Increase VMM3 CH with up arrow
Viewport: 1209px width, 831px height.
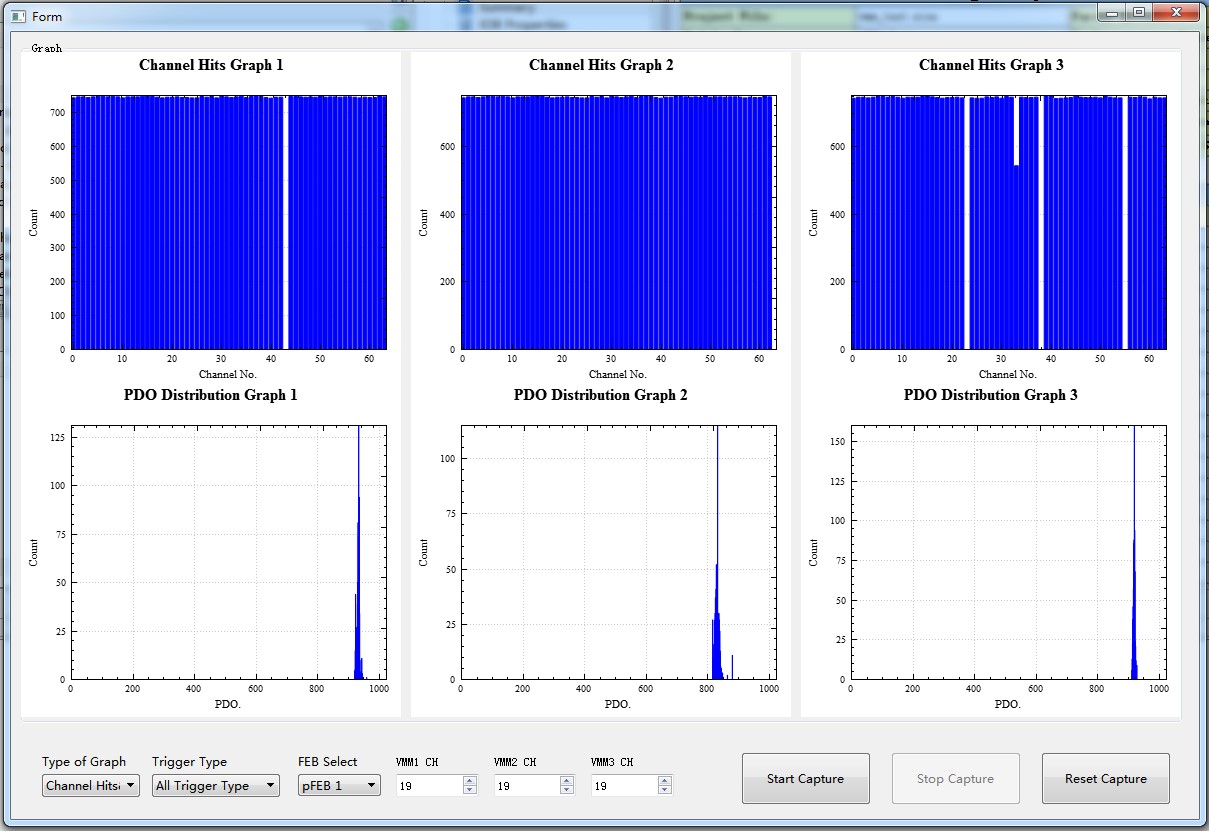point(665,781)
